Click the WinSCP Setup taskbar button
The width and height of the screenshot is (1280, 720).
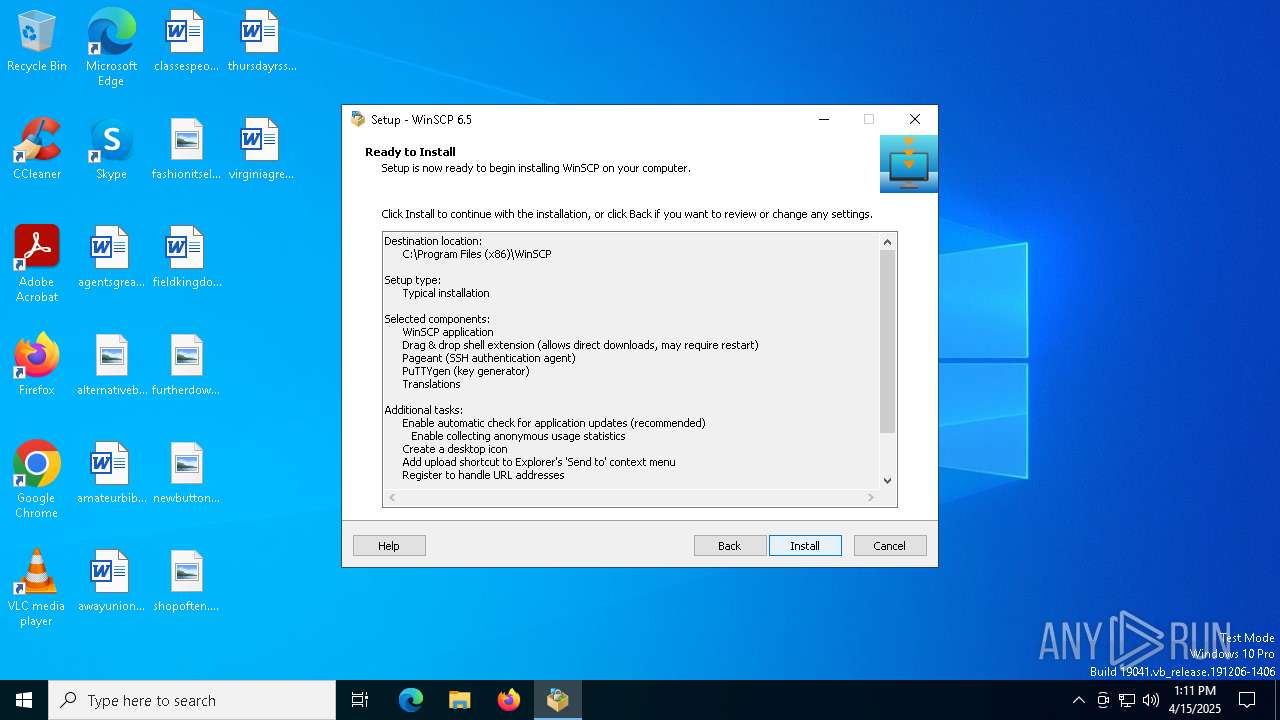point(558,700)
